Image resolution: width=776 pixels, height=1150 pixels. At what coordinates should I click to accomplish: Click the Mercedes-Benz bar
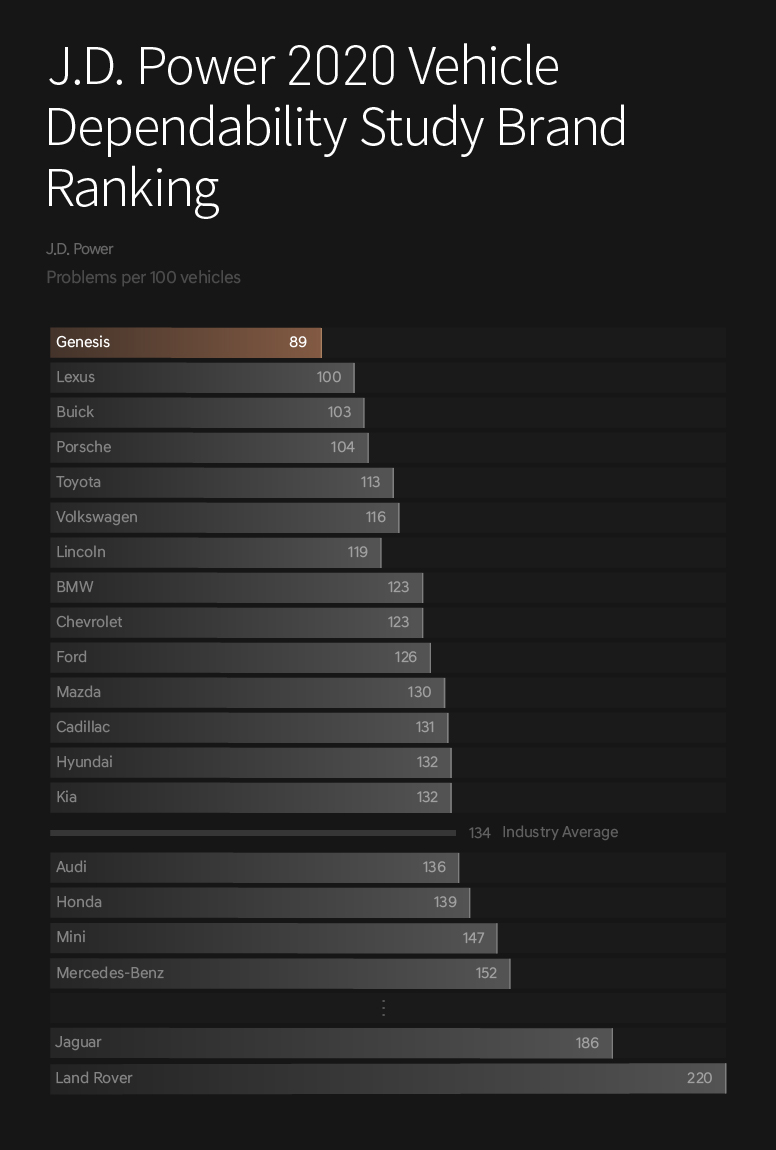point(280,973)
